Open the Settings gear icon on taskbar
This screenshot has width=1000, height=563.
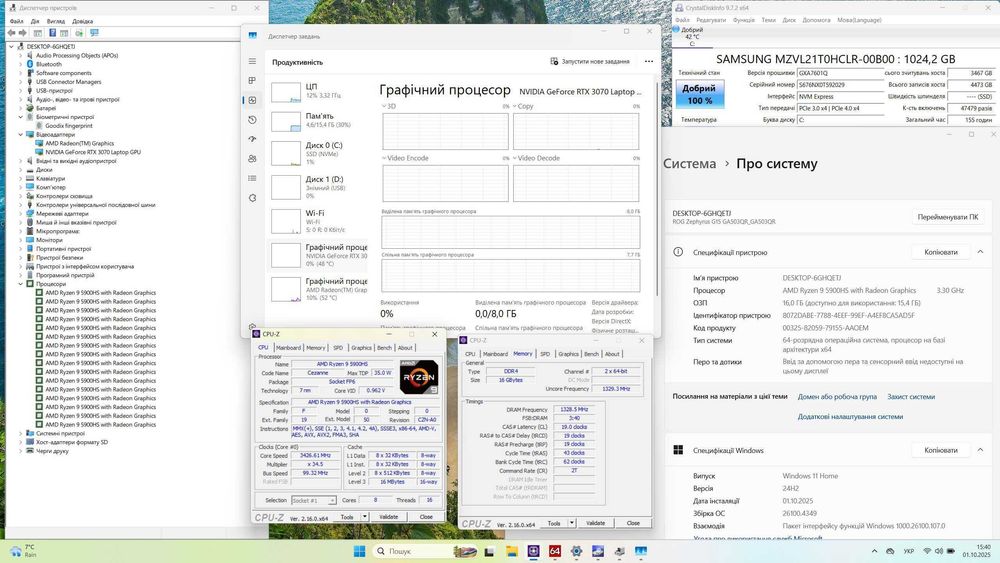pyautogui.click(x=577, y=551)
